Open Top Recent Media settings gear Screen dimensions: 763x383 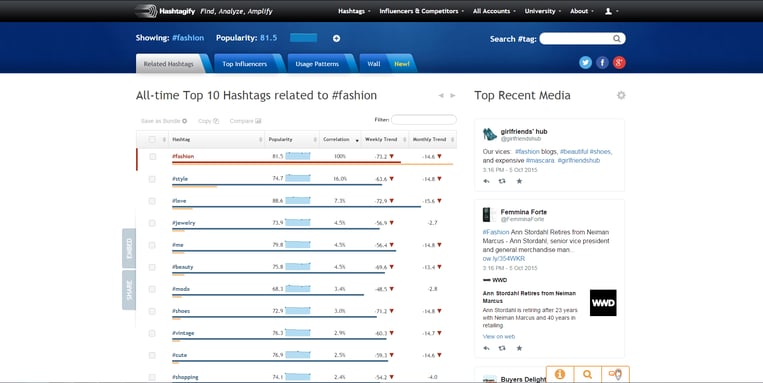(621, 95)
